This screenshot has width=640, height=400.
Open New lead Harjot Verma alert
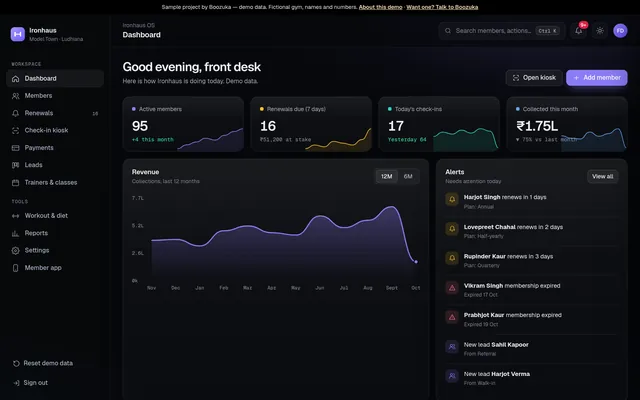click(531, 378)
